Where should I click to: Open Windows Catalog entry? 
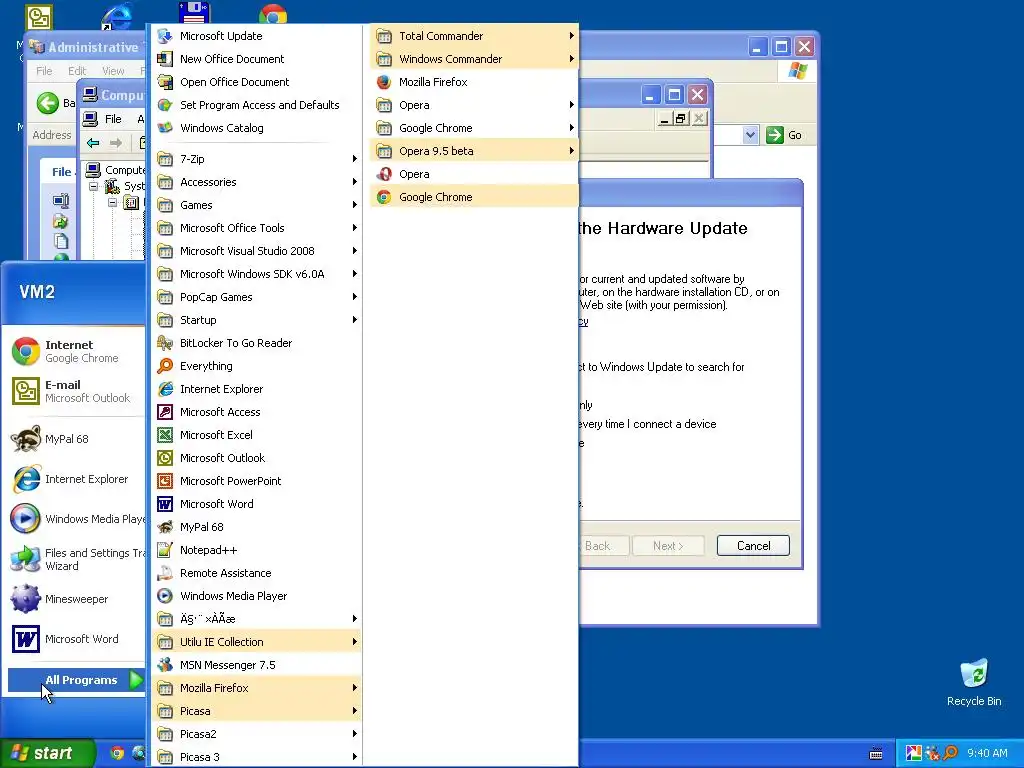(x=256, y=128)
